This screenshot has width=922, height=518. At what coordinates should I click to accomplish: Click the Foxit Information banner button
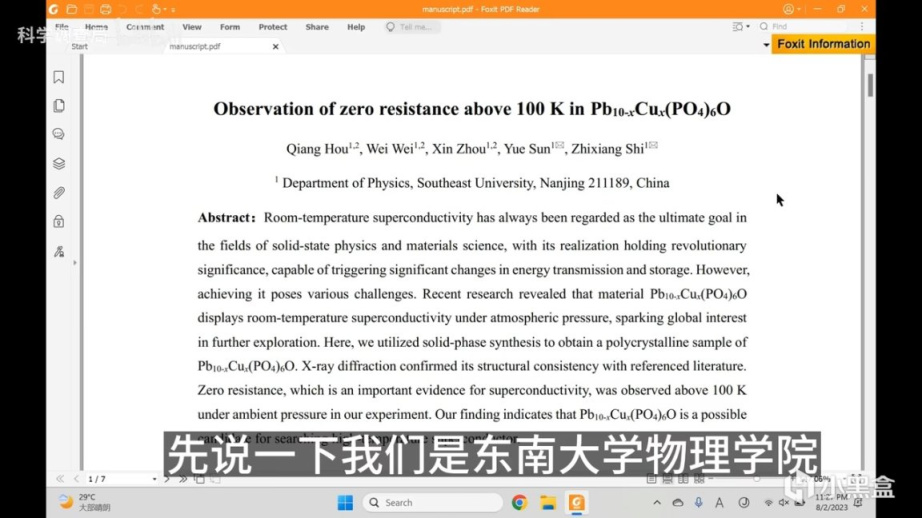tap(823, 44)
